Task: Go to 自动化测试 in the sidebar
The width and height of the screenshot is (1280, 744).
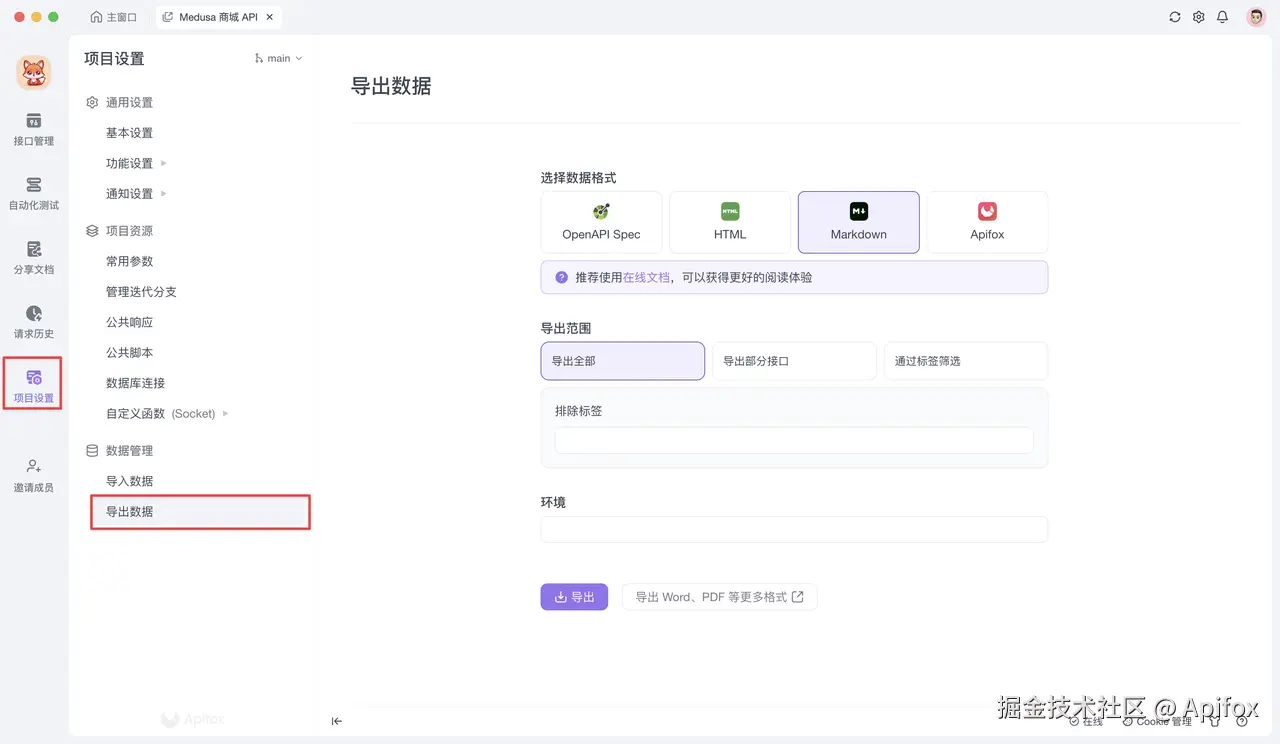Action: 34,193
